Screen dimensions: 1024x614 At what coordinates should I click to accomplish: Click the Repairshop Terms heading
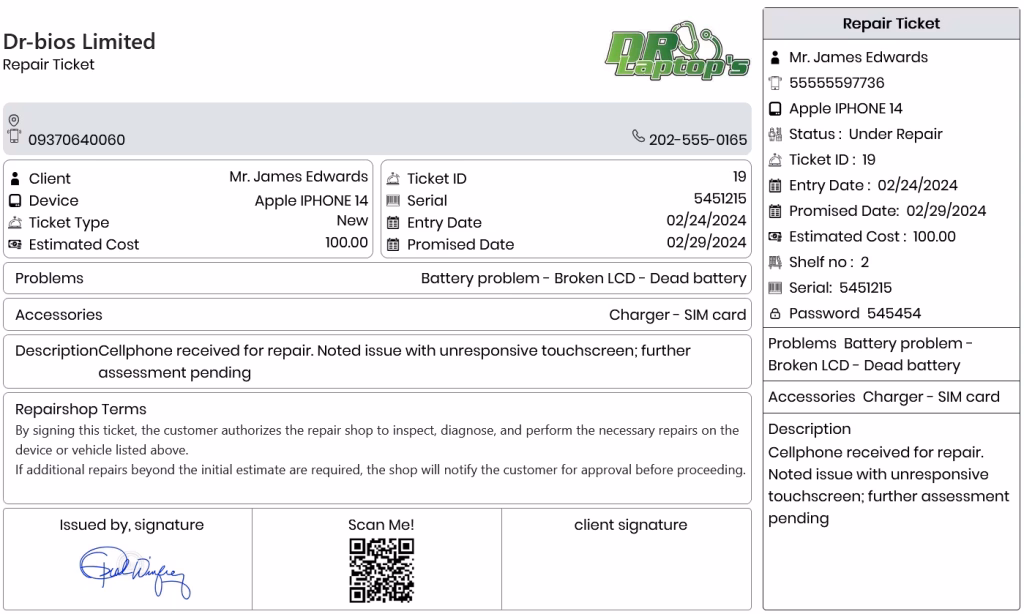(80, 410)
